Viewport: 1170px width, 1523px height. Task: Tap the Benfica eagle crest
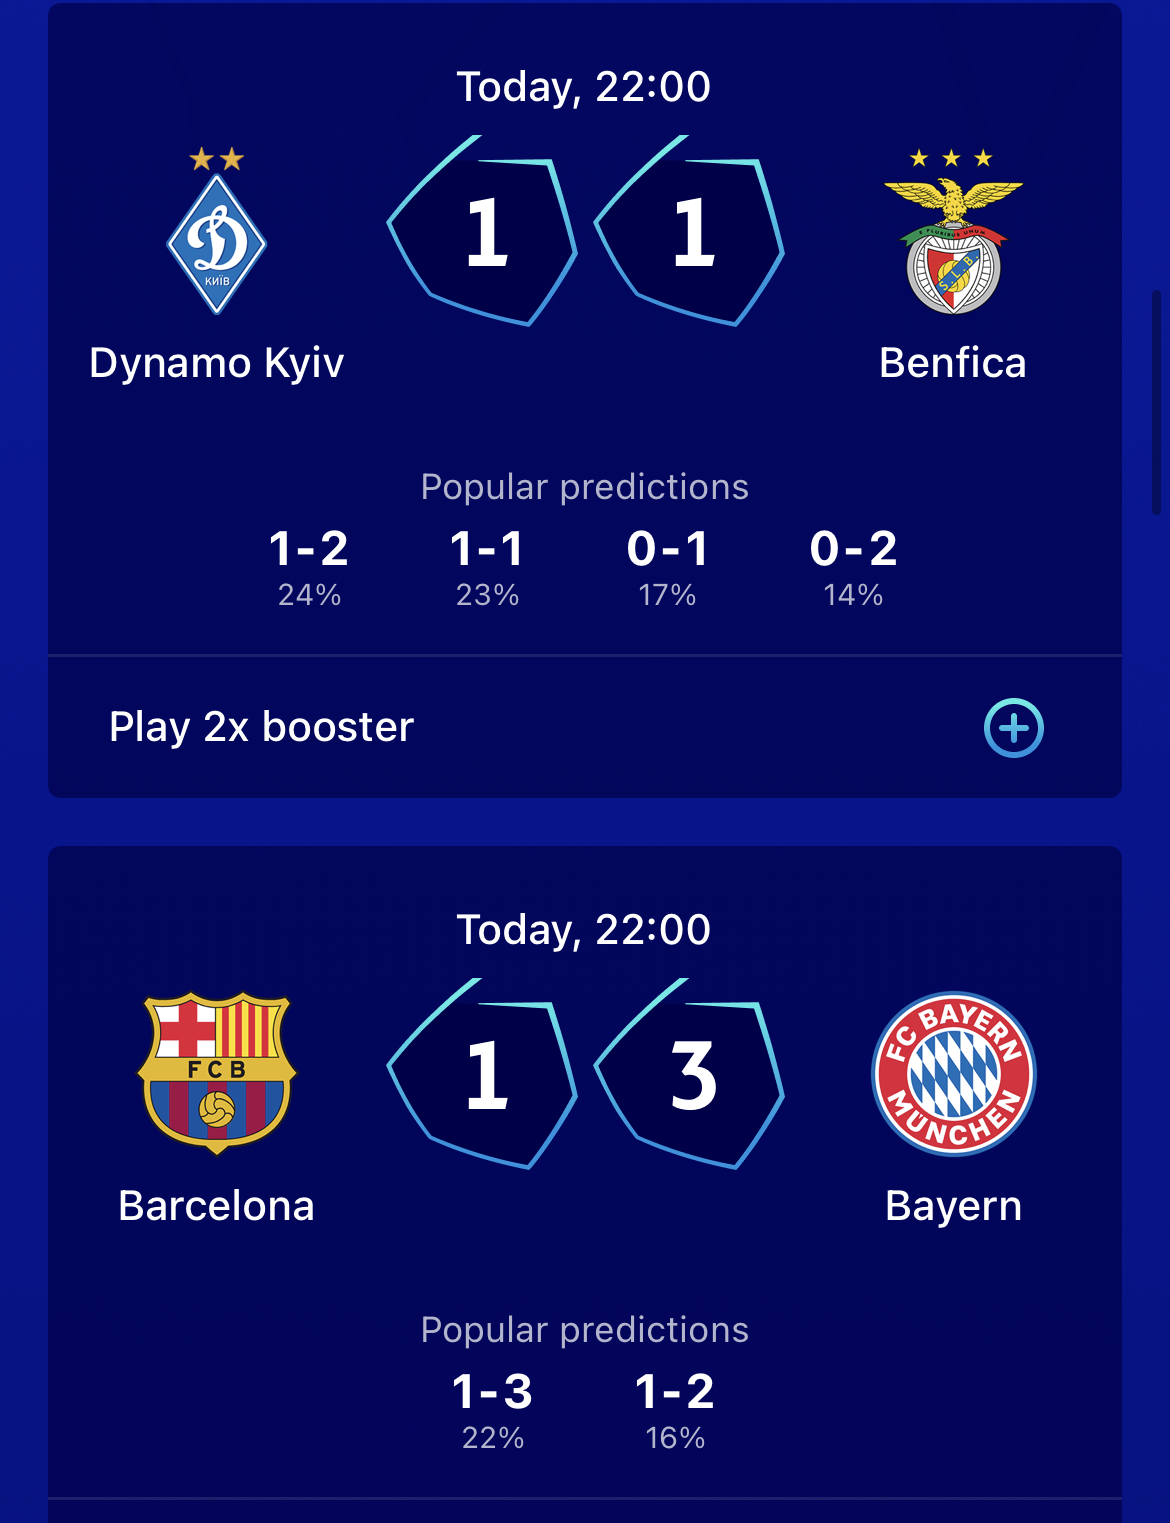[x=953, y=246]
